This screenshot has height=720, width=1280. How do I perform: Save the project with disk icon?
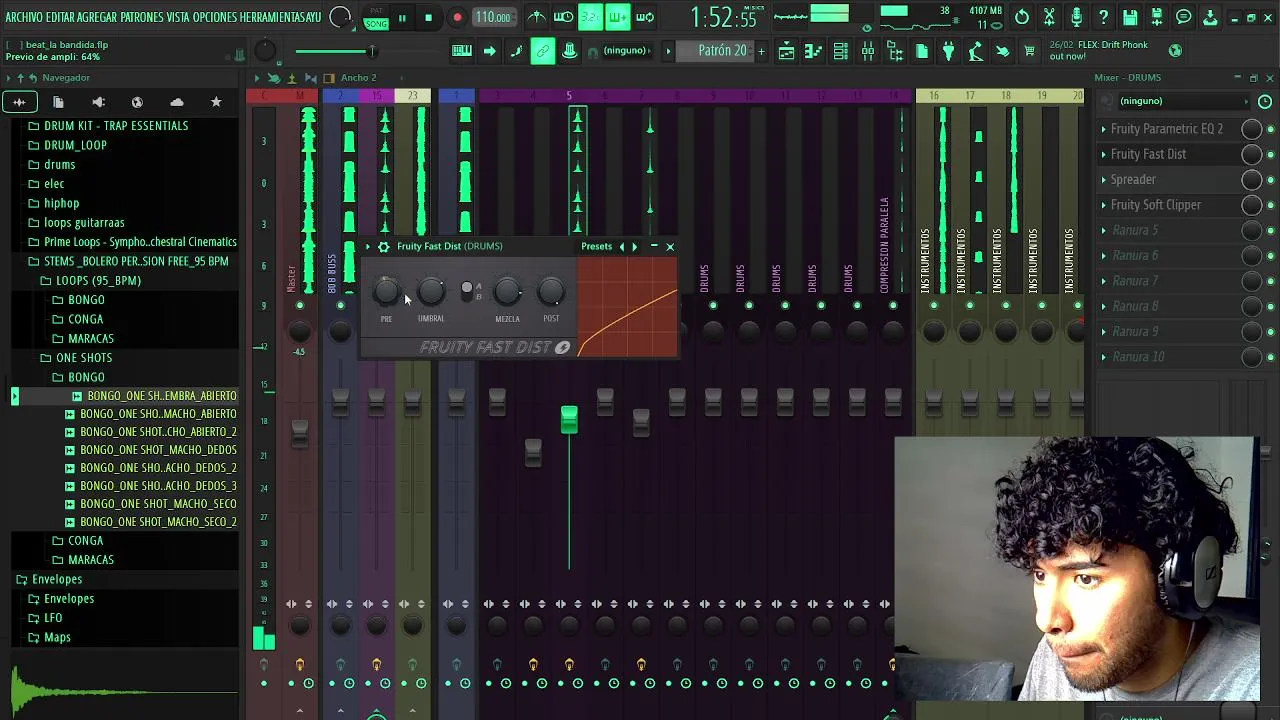[1130, 17]
